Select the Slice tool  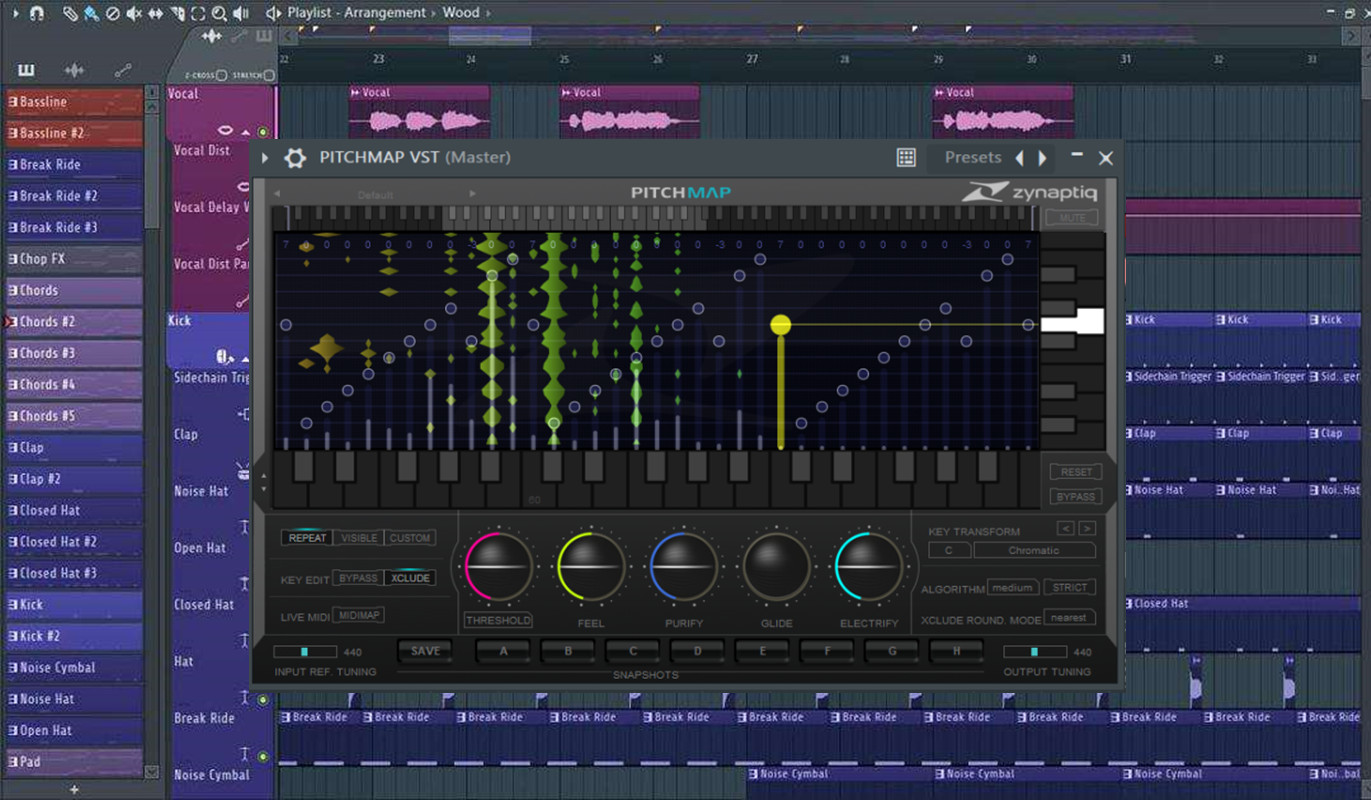point(178,14)
